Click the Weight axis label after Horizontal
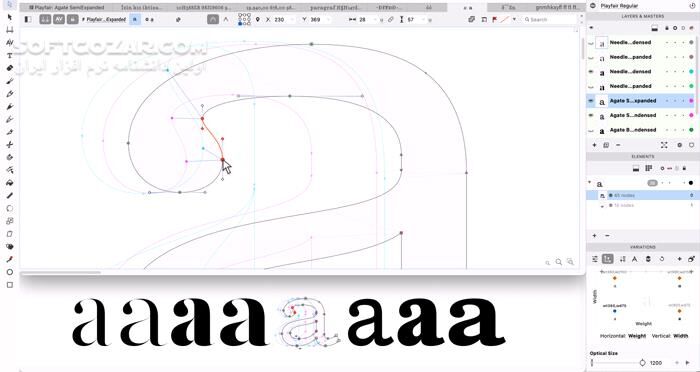 coord(637,336)
